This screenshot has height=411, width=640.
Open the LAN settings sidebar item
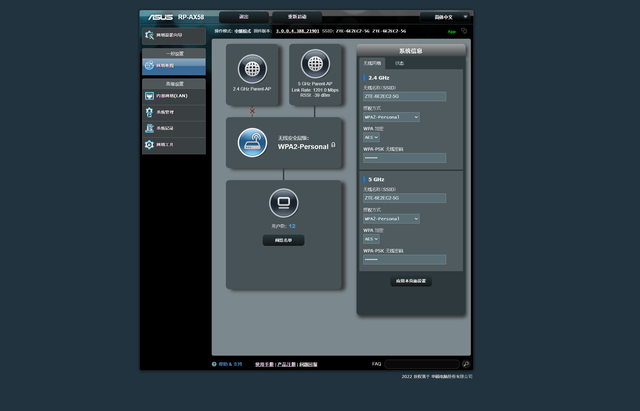coord(174,96)
